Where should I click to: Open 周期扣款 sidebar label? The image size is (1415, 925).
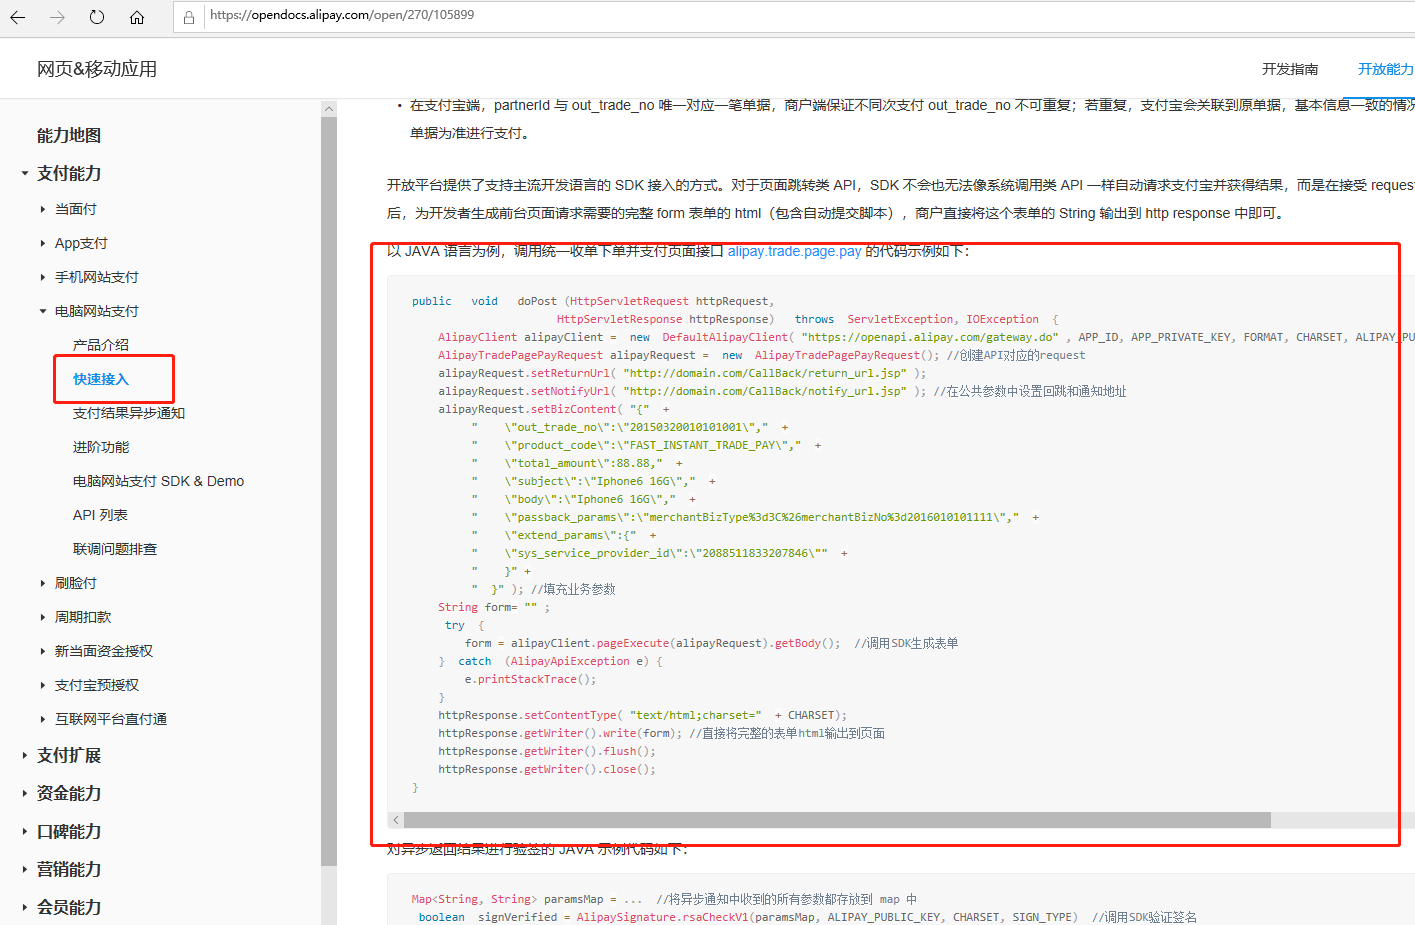pos(83,617)
